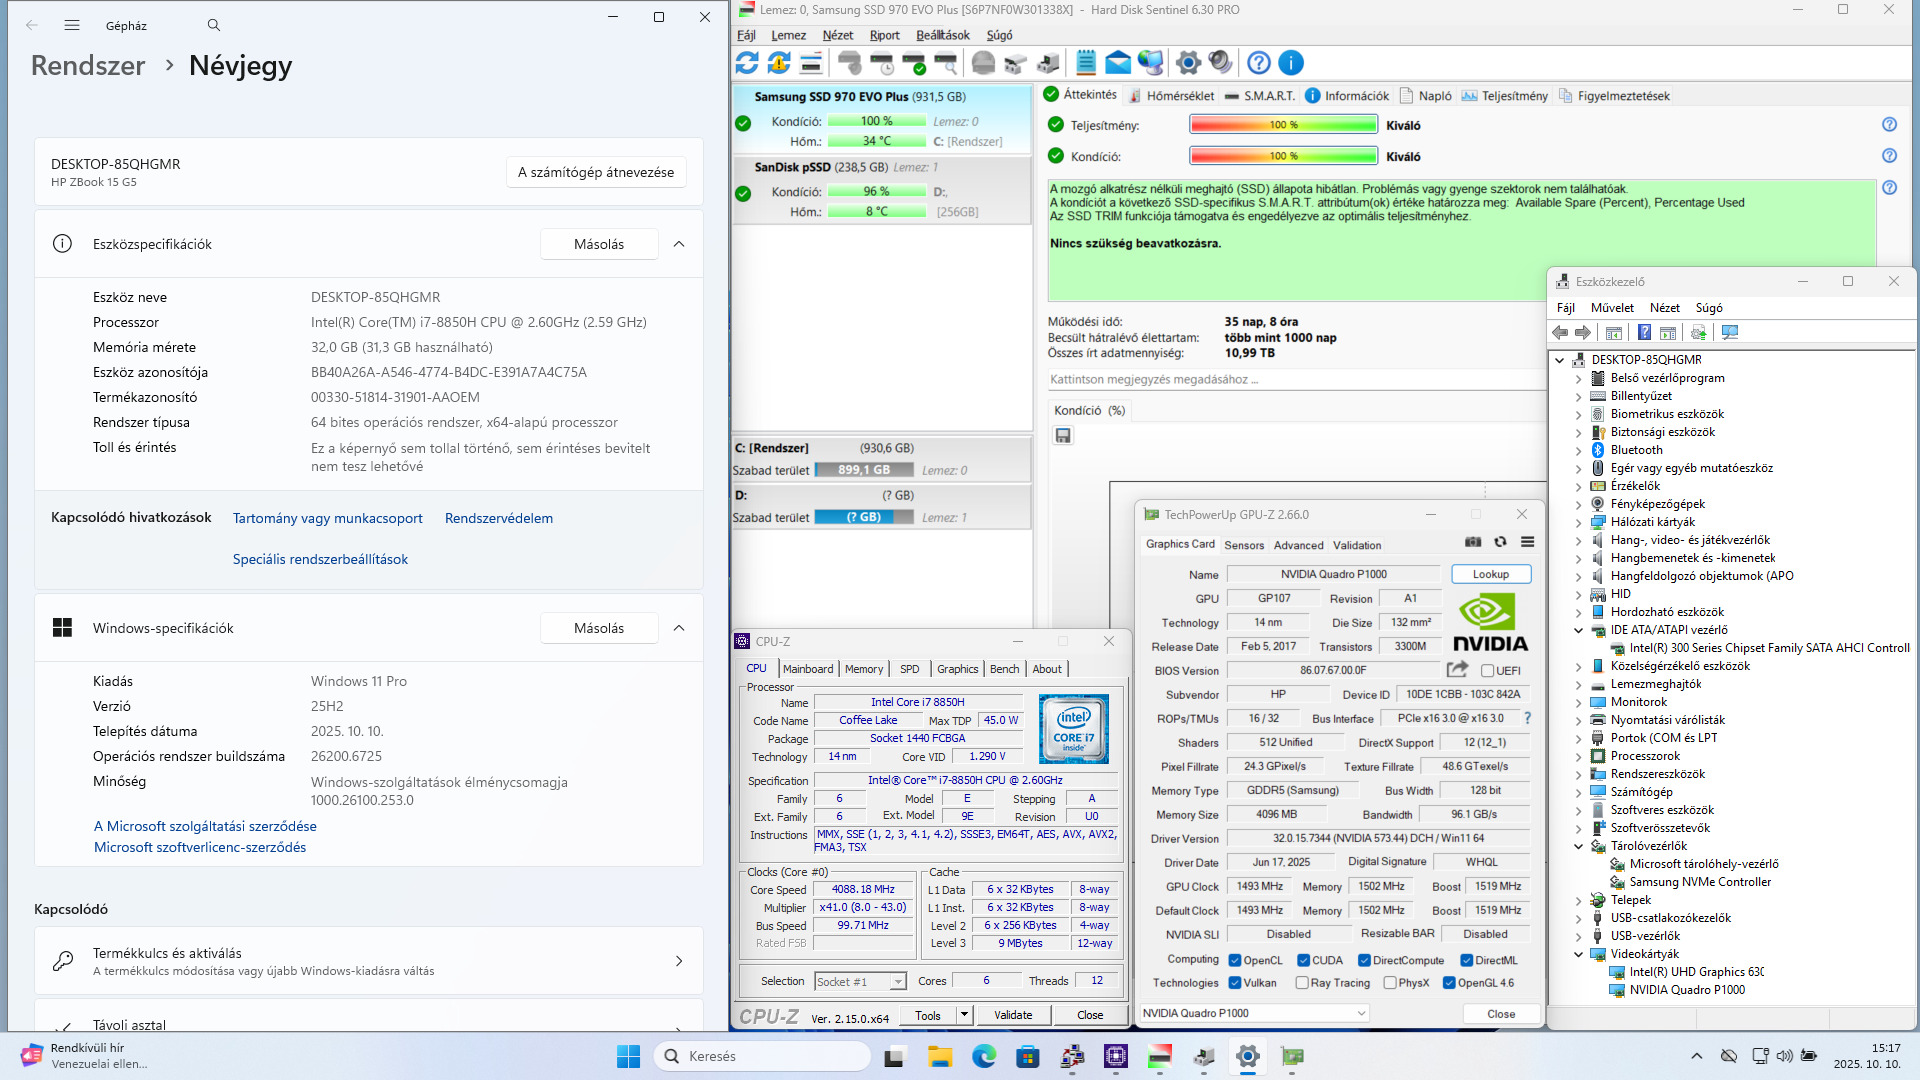Open the GPU-Z hamburger menu icon

click(x=1527, y=542)
